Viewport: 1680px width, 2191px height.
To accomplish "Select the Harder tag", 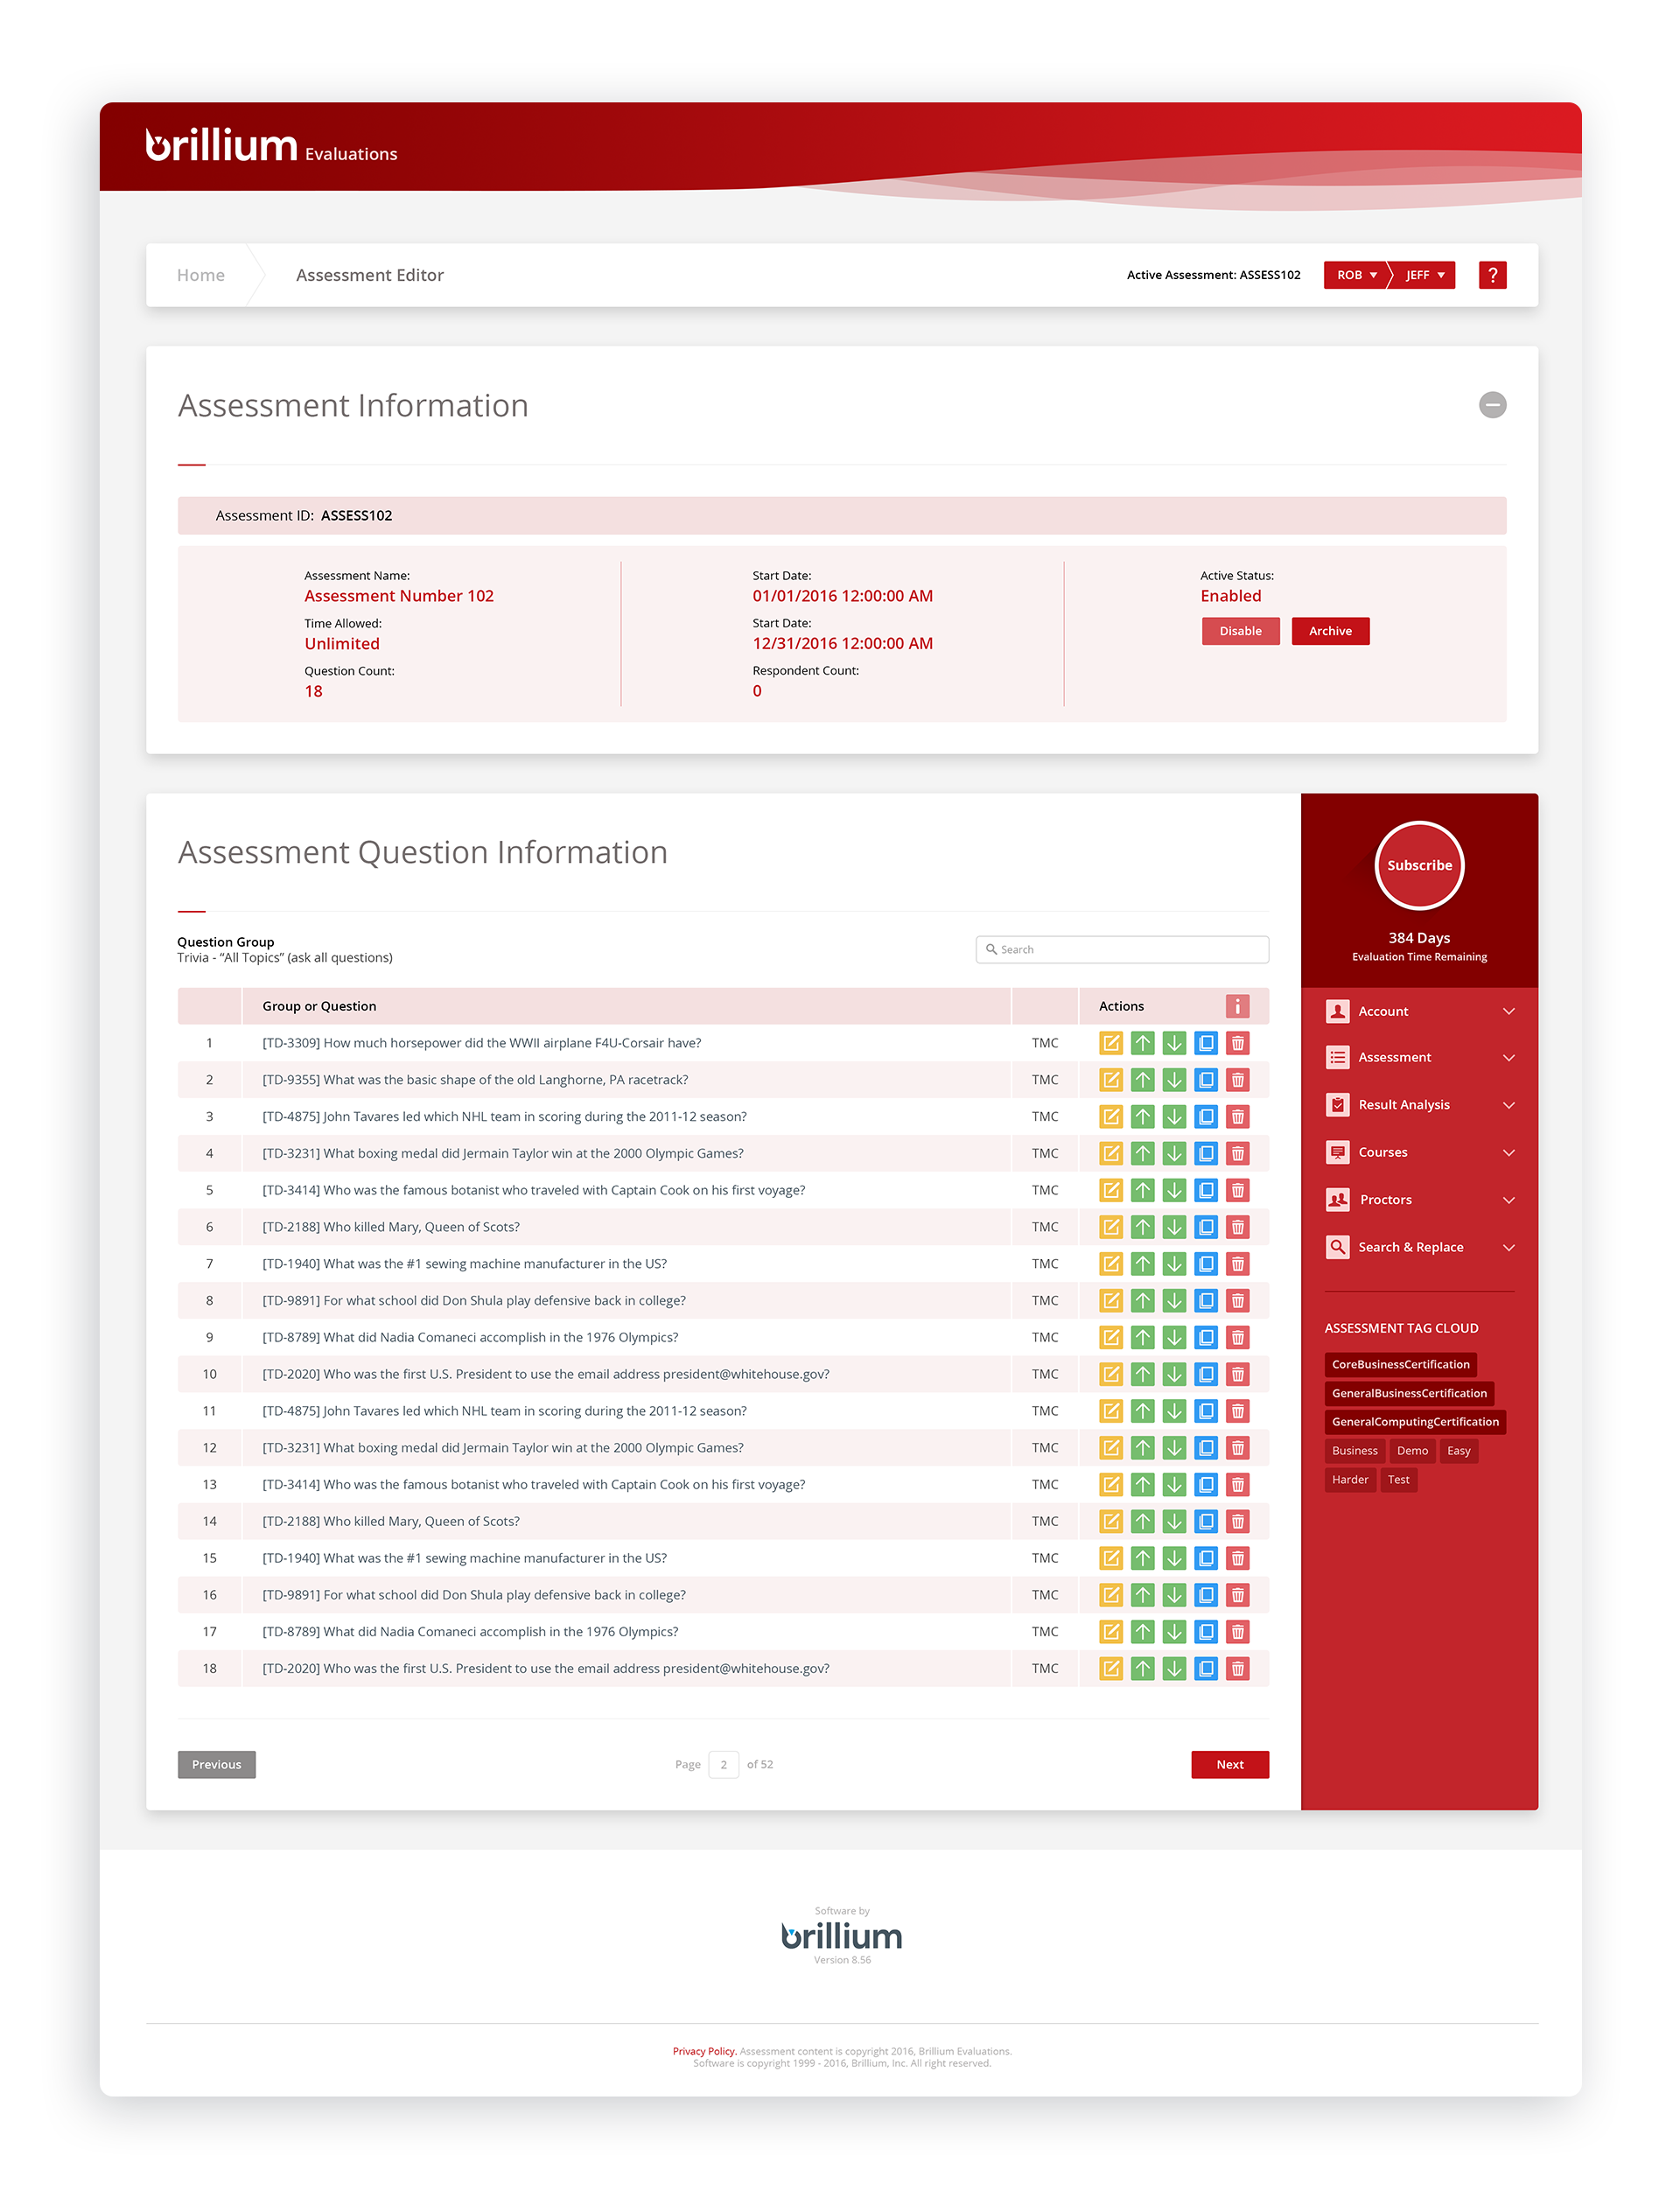I will (x=1349, y=1480).
